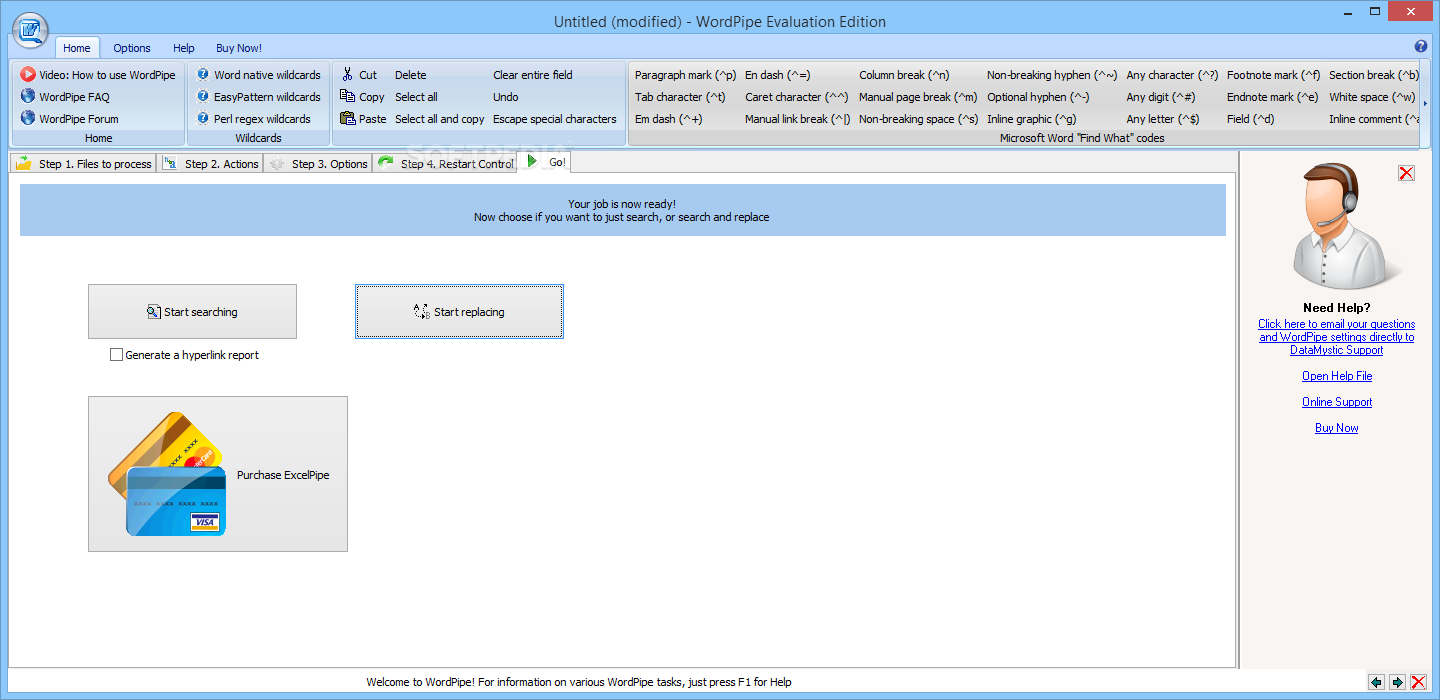
Task: Click Select all and copy
Action: (x=439, y=119)
